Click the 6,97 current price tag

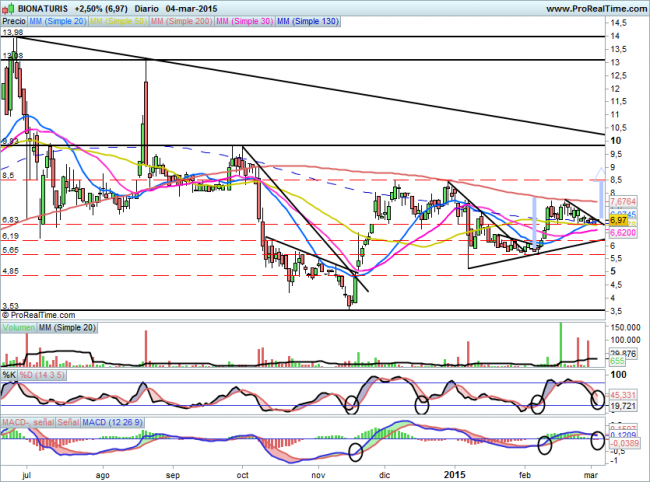618,220
